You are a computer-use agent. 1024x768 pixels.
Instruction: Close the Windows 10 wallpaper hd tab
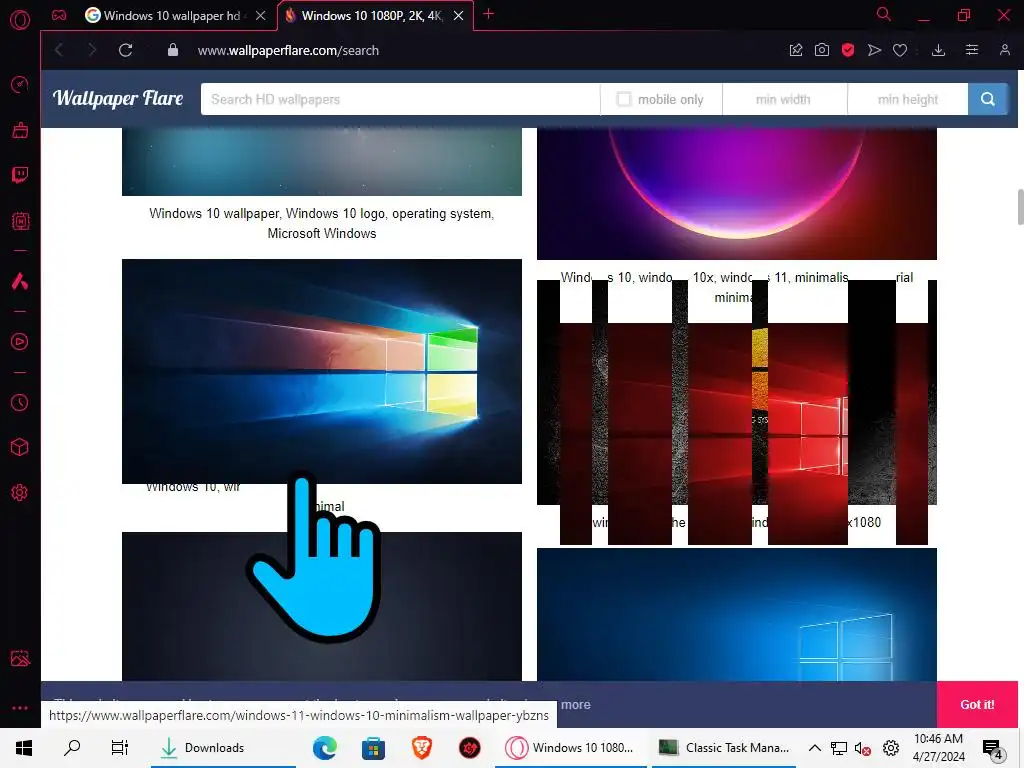pos(261,16)
